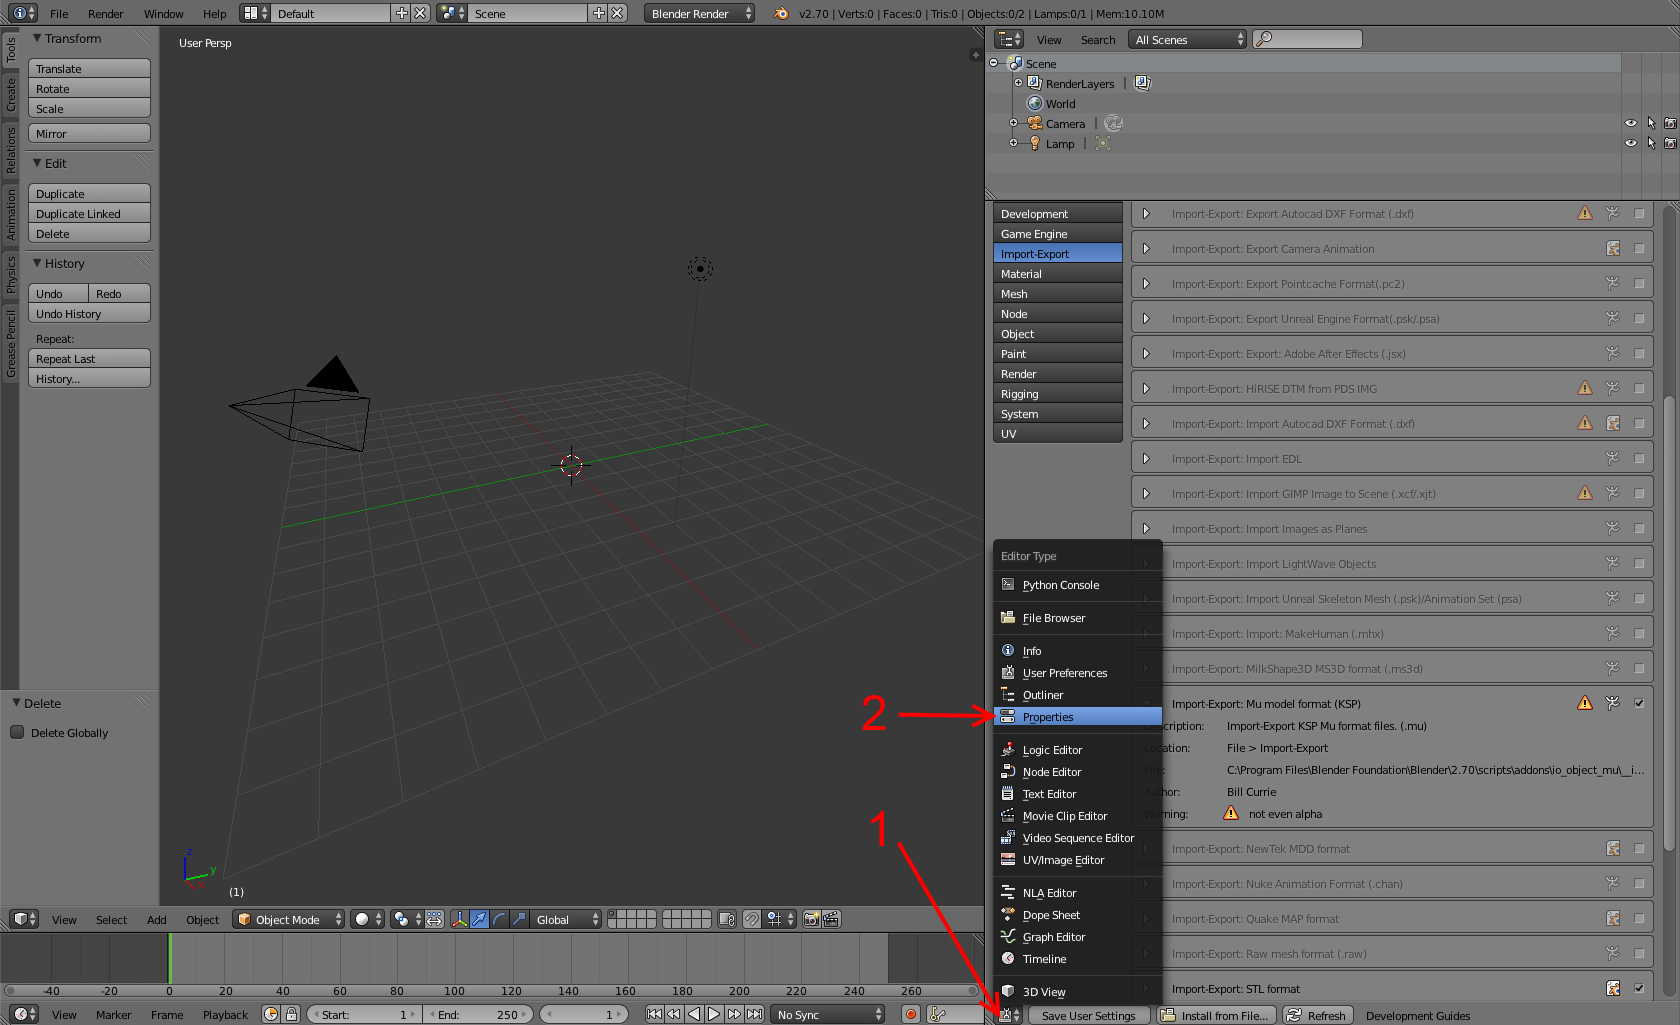The width and height of the screenshot is (1680, 1025).
Task: Open the Object Mode dropdown
Action: 289,919
